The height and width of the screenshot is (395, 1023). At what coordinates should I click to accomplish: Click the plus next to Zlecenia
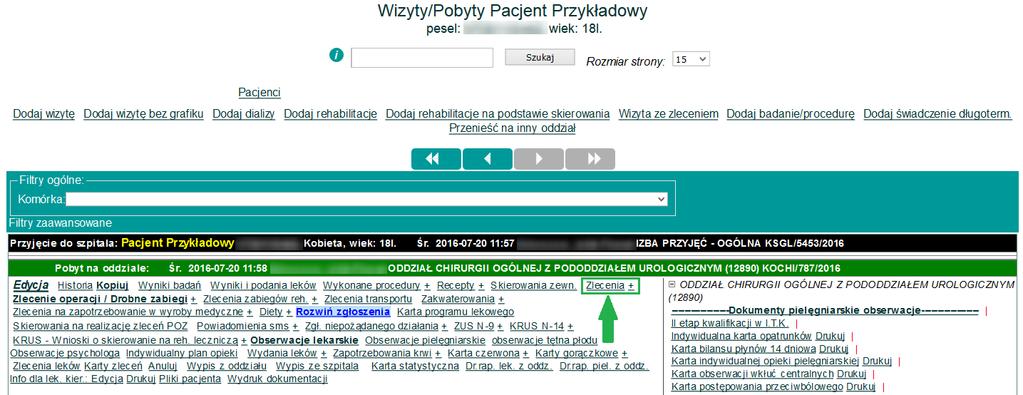point(631,285)
